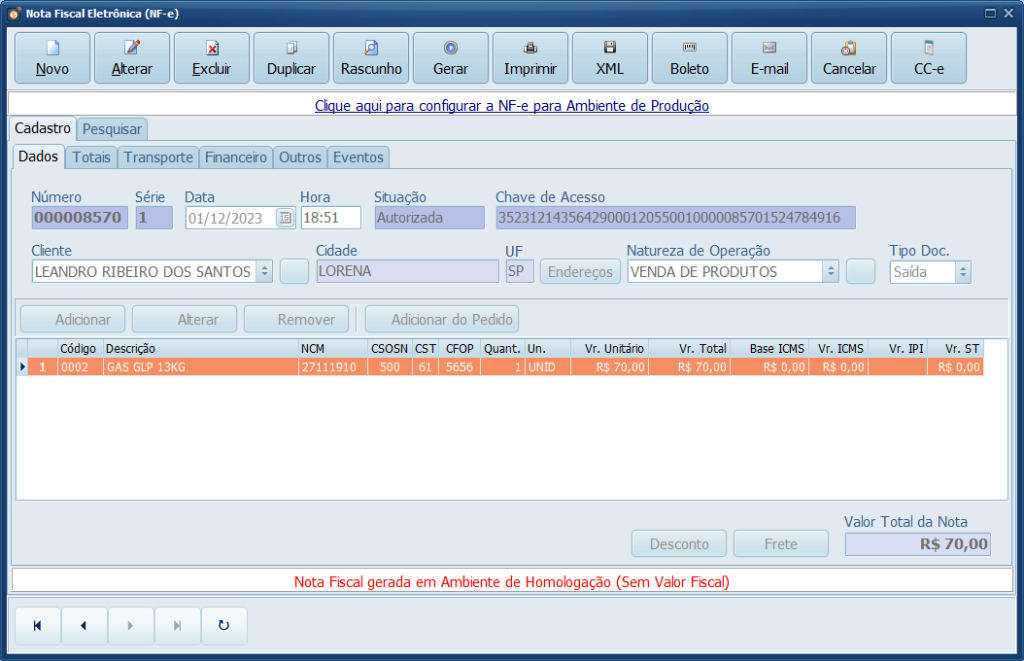Click the Duplicar invoice icon

tap(291, 58)
